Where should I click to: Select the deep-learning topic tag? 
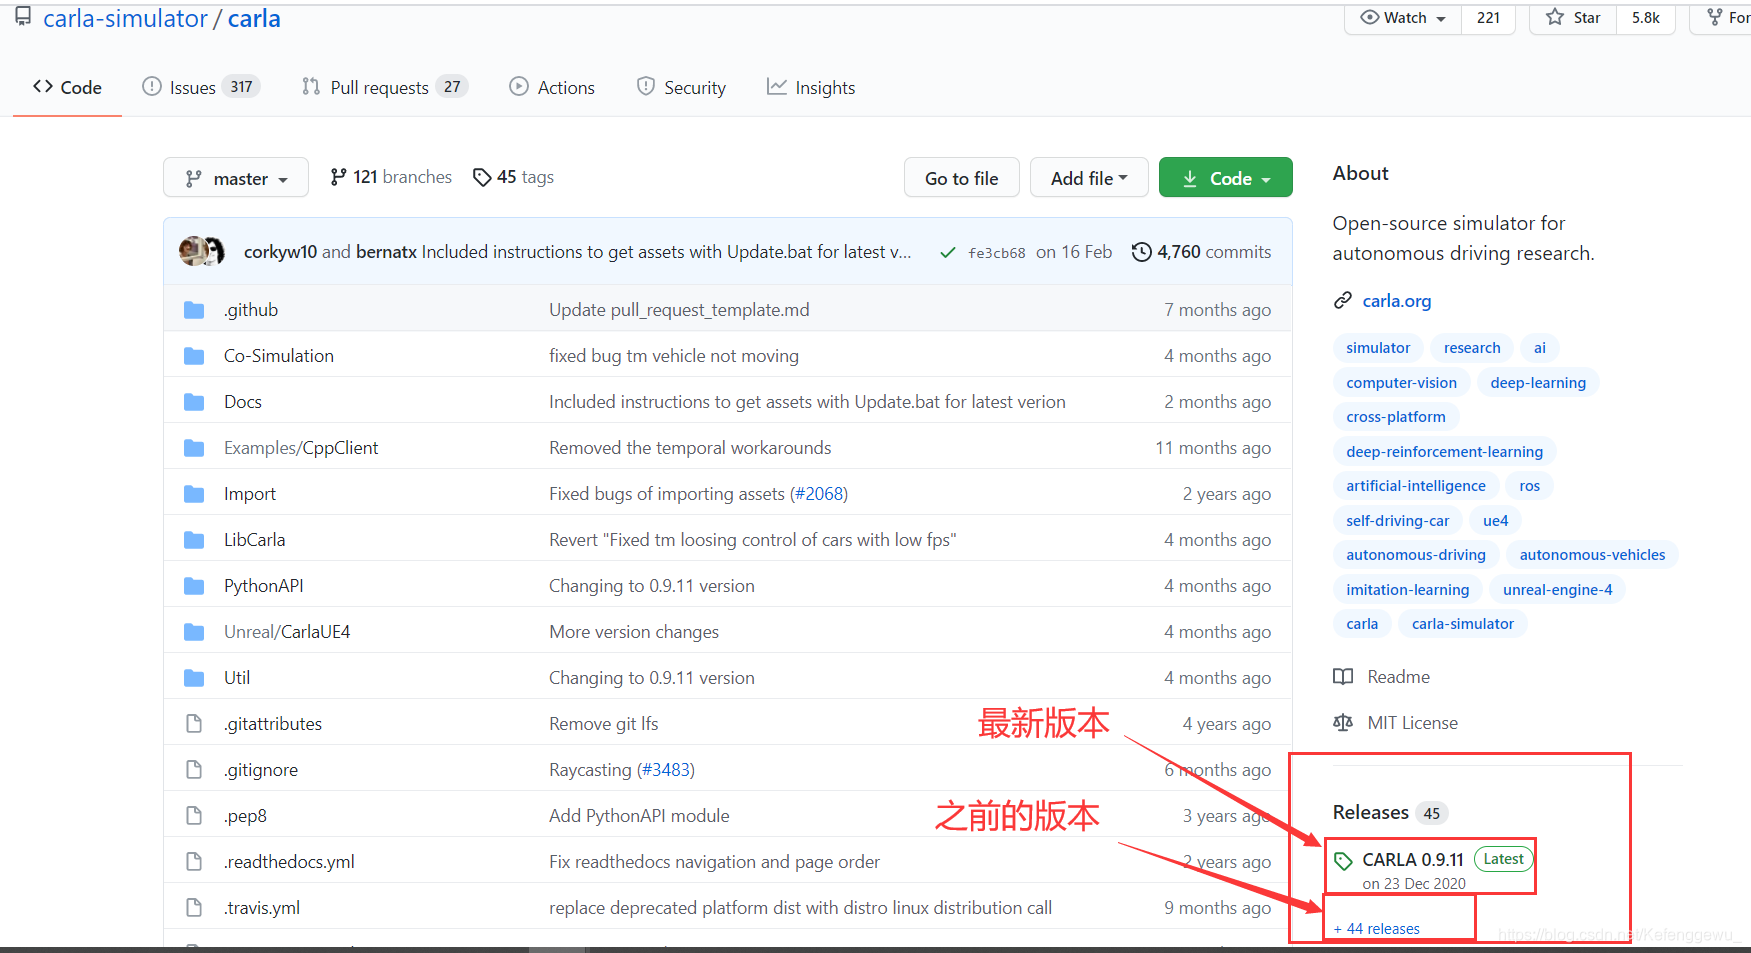point(1538,383)
